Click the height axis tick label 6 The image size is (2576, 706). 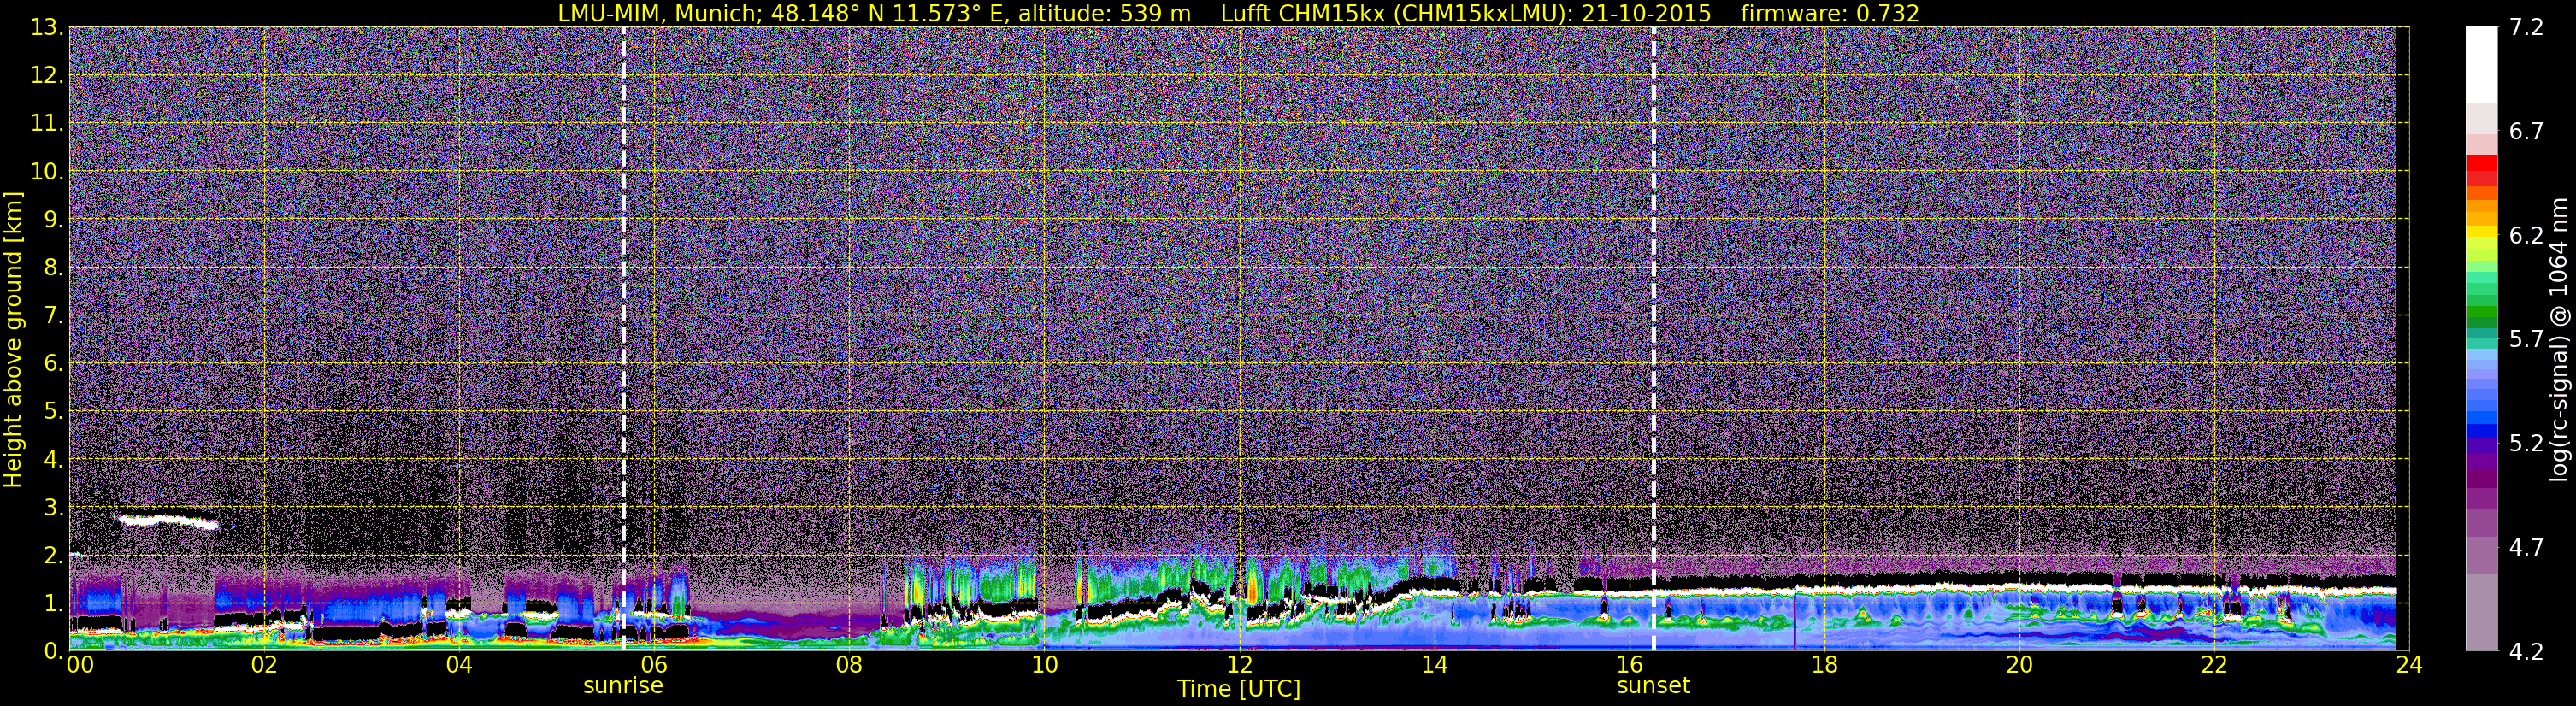coord(53,364)
